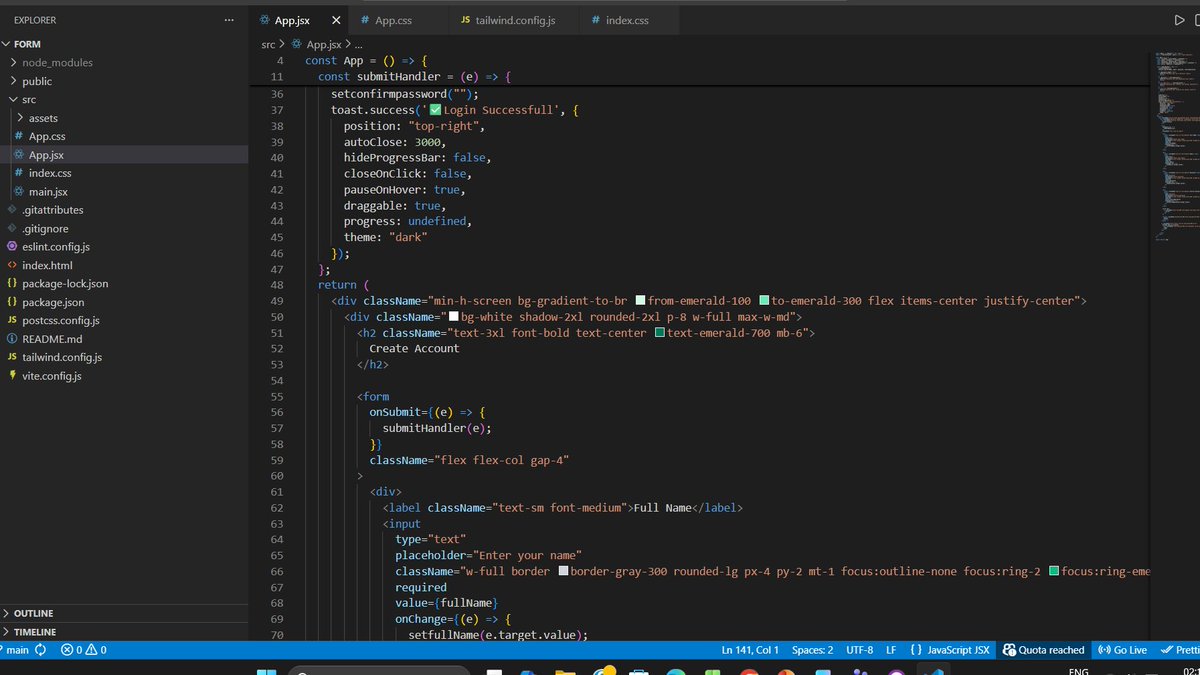Image resolution: width=1200 pixels, height=675 pixels.
Task: Change language mode from JavaScript JSX
Action: (x=949, y=650)
